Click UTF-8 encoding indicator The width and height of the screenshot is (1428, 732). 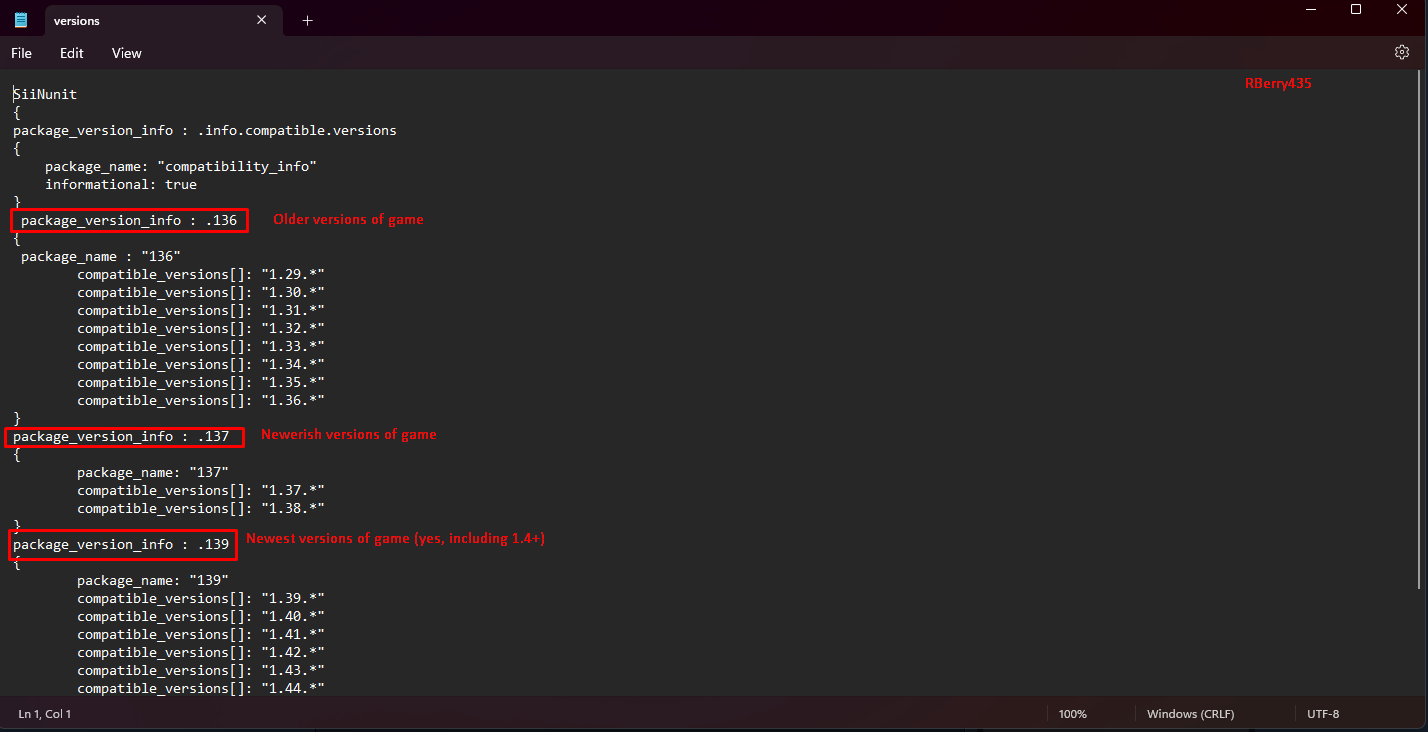pos(1323,714)
